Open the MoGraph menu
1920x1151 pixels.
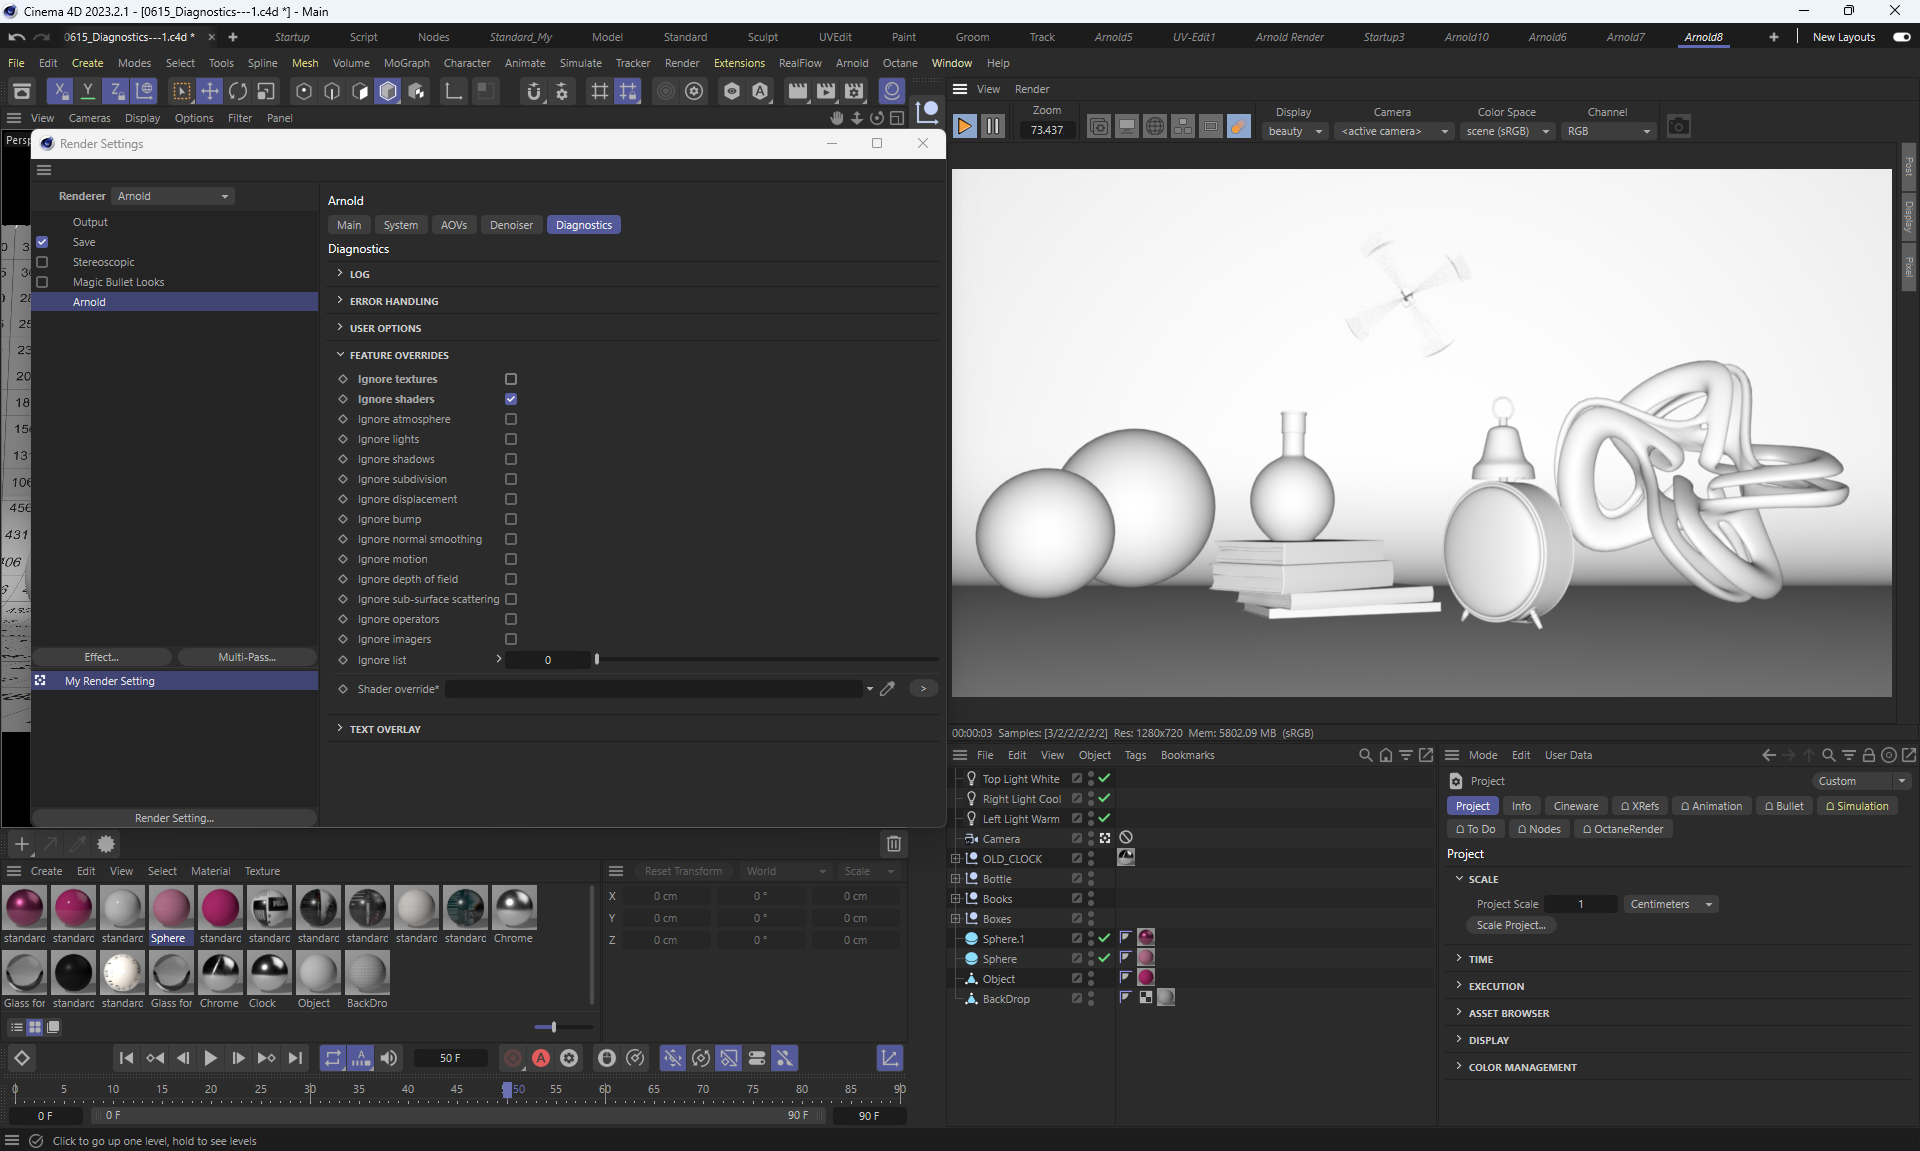[406, 63]
